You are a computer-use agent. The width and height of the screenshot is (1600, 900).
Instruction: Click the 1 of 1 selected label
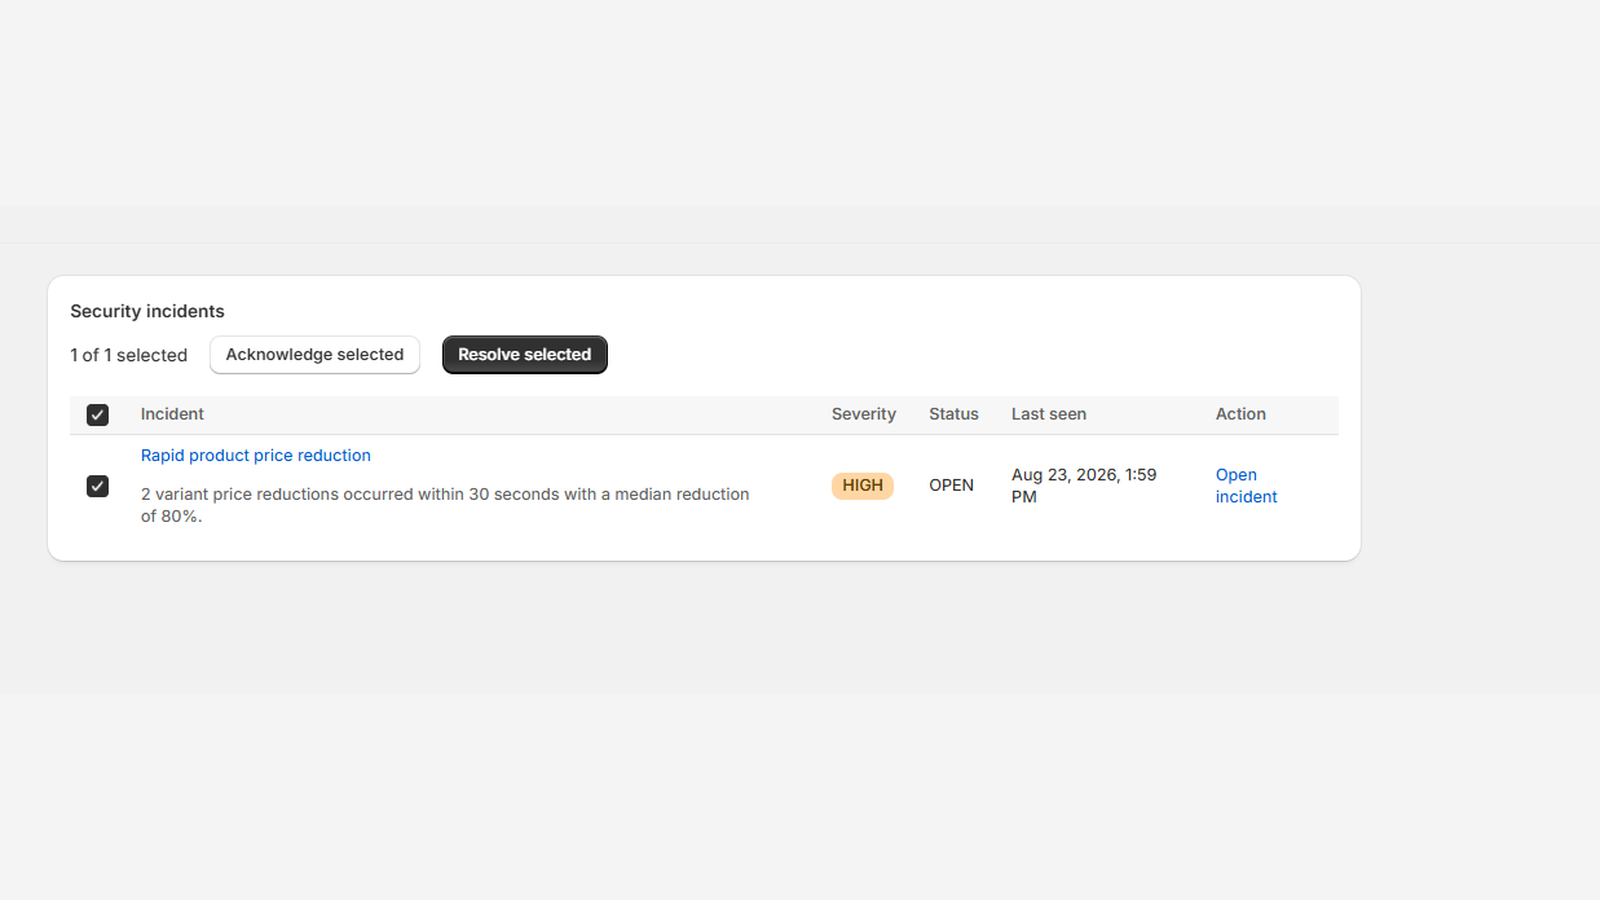[129, 355]
